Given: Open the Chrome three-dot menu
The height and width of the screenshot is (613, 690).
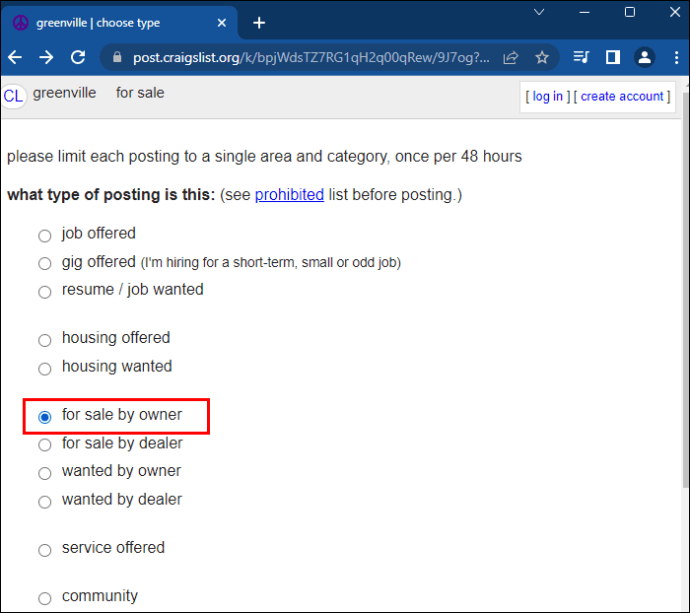Looking at the screenshot, I should point(676,57).
